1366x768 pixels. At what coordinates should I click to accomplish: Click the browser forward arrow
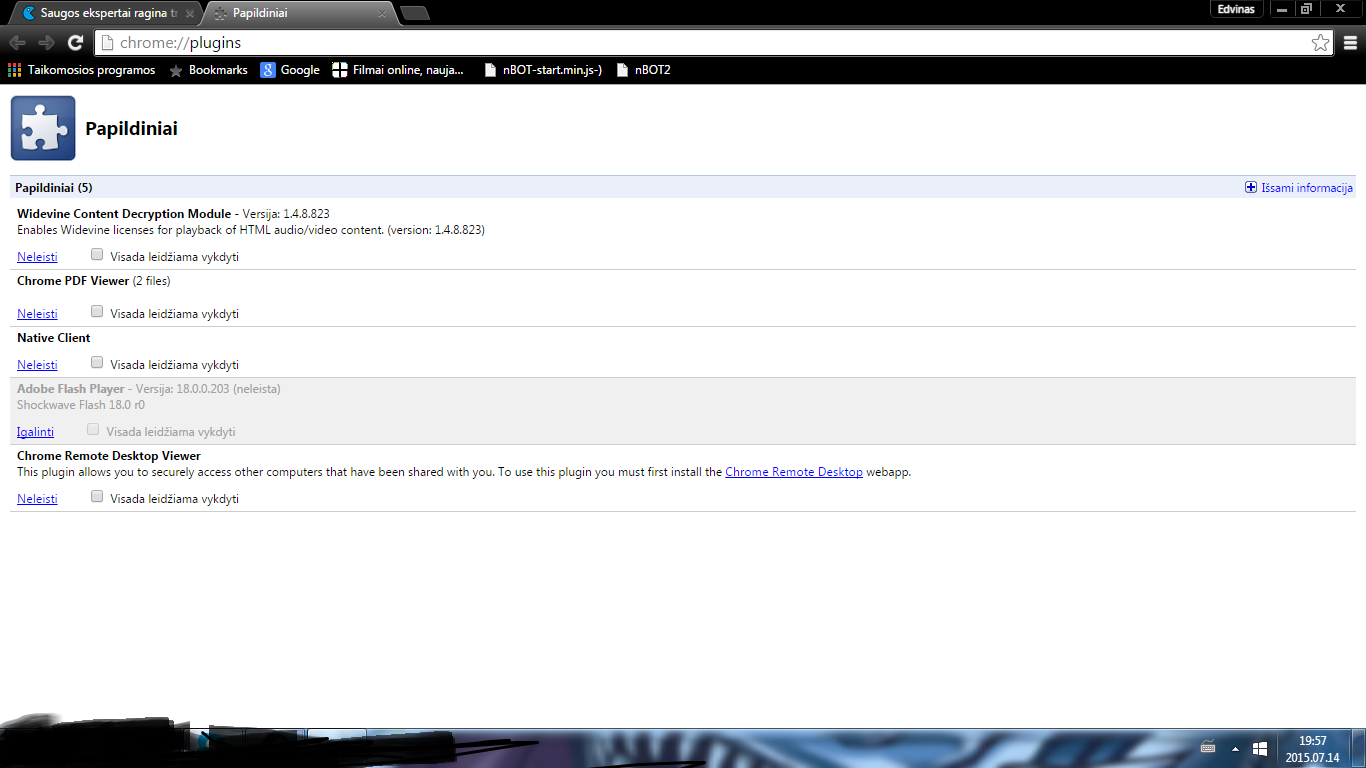[46, 43]
